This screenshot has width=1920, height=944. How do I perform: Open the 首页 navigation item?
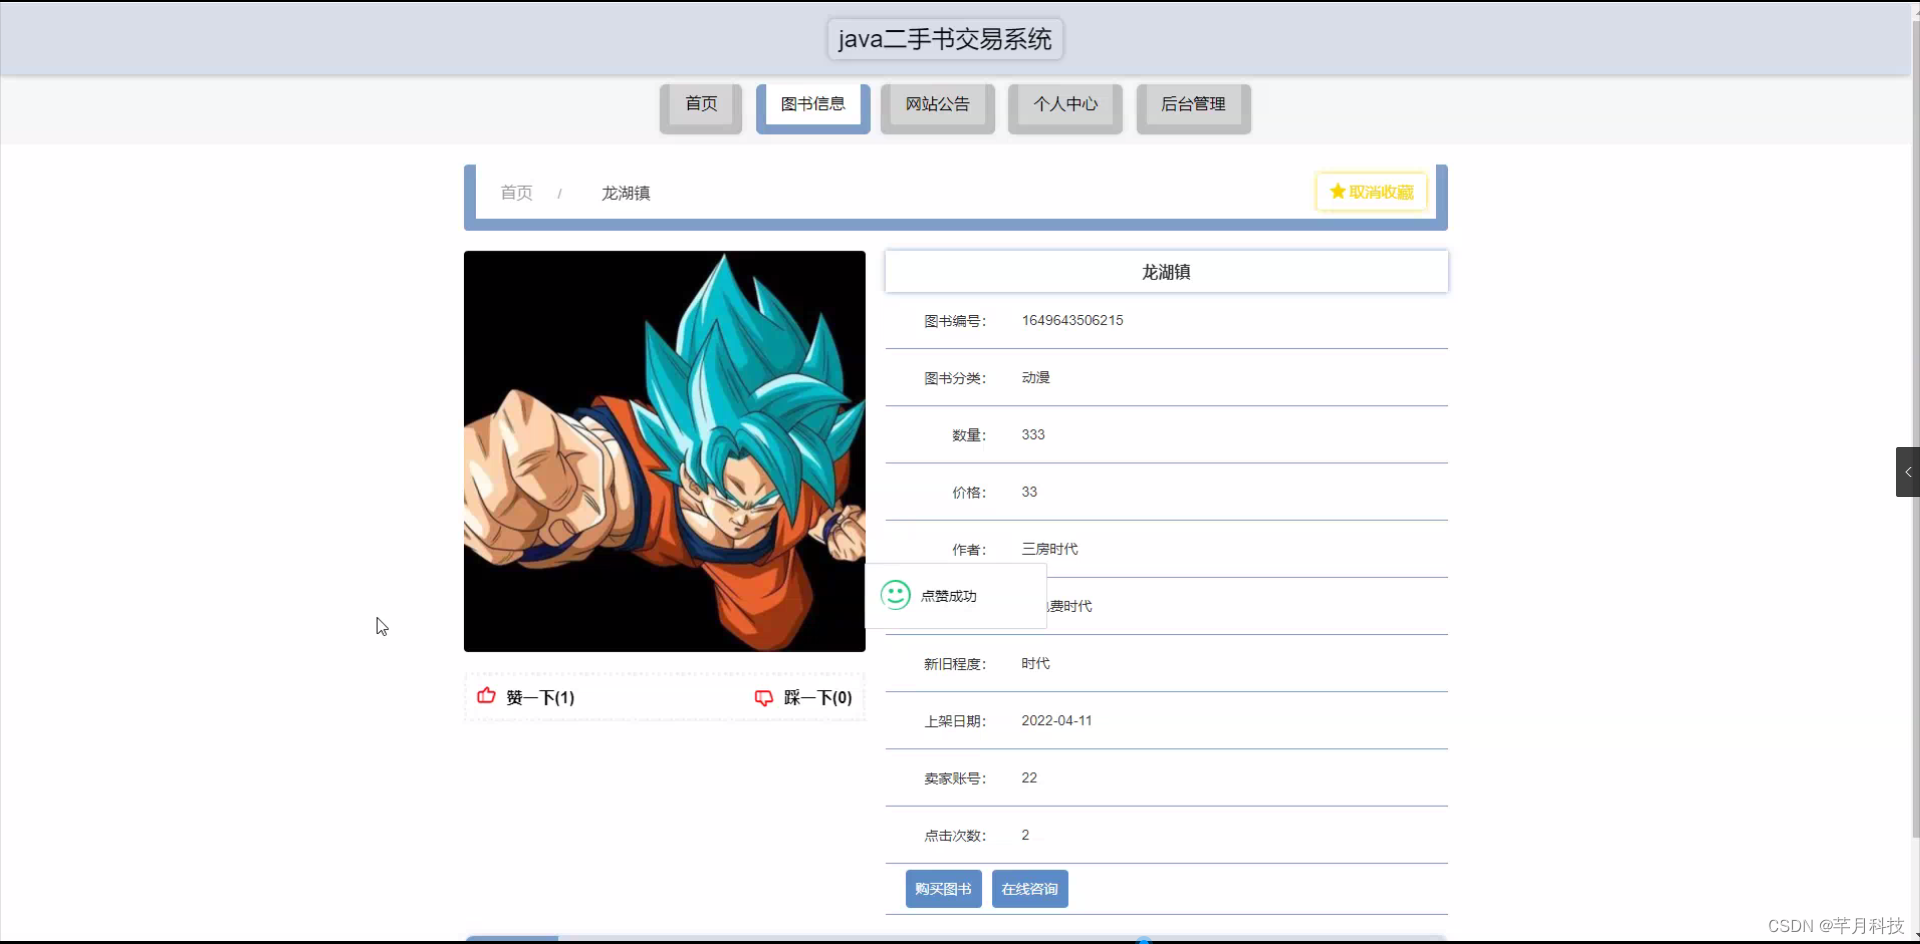coord(700,103)
